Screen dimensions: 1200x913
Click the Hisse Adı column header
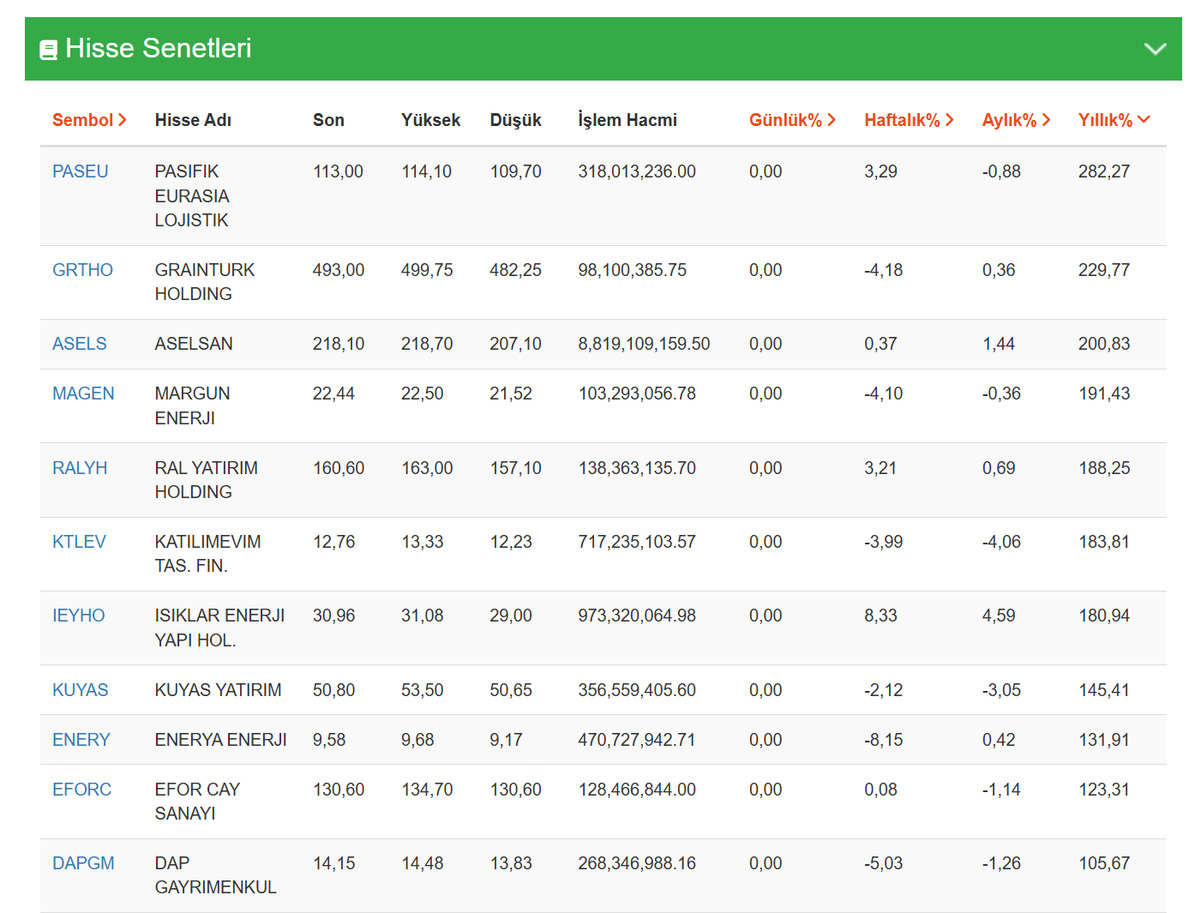pyautogui.click(x=193, y=120)
